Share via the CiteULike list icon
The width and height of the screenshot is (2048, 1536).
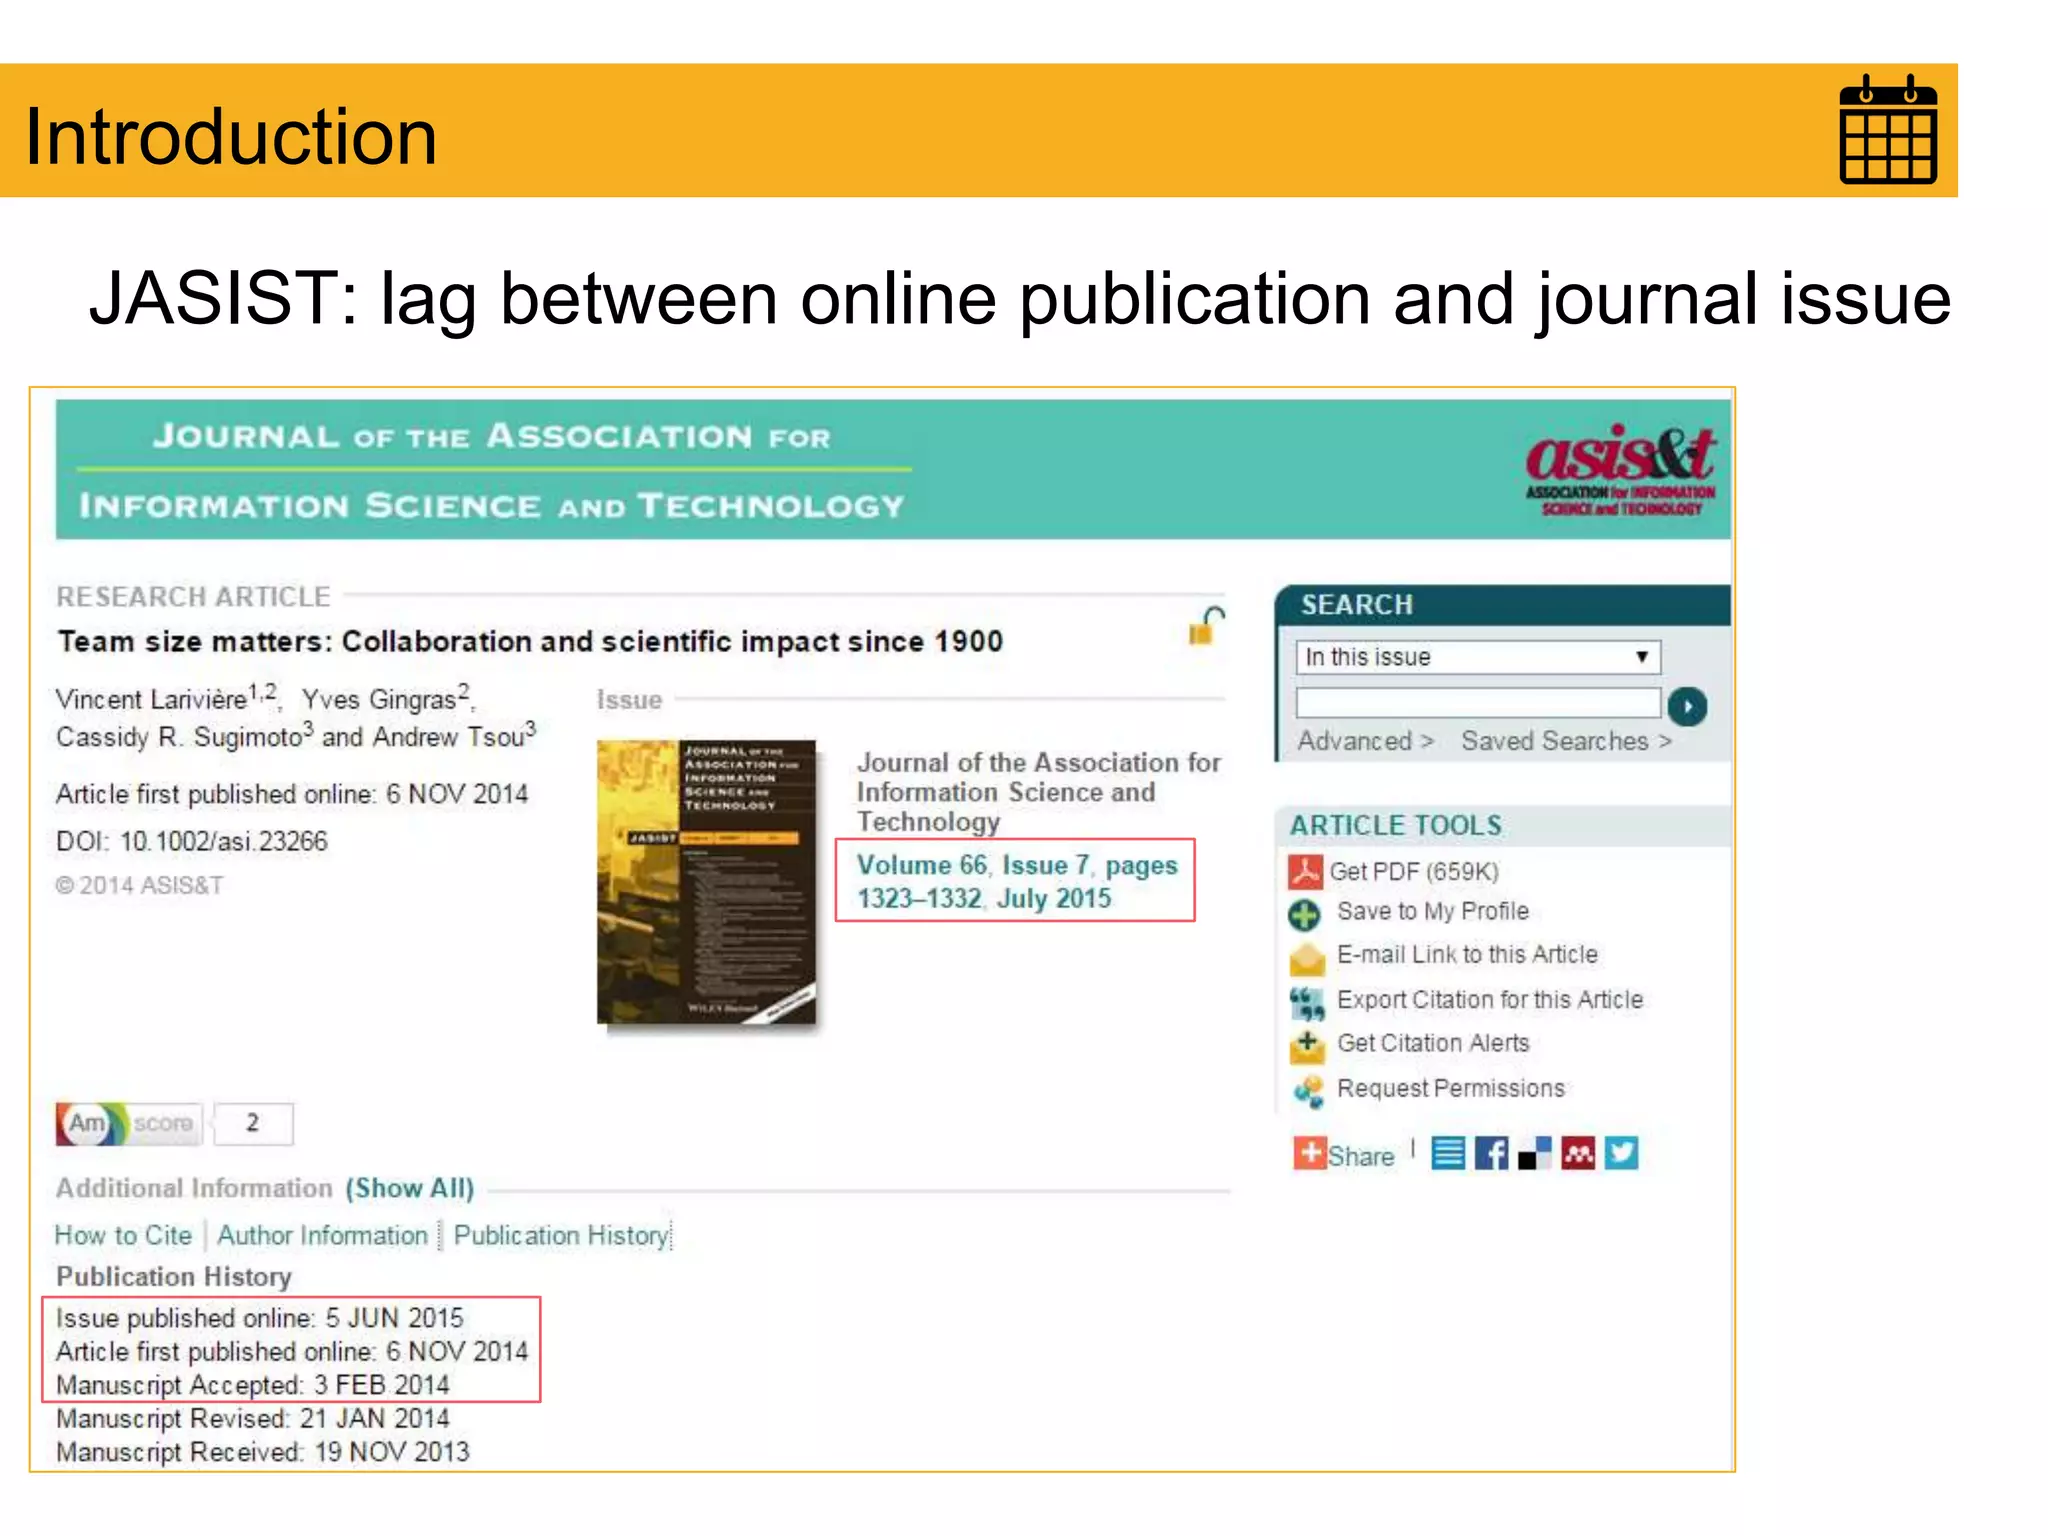tap(1448, 1154)
